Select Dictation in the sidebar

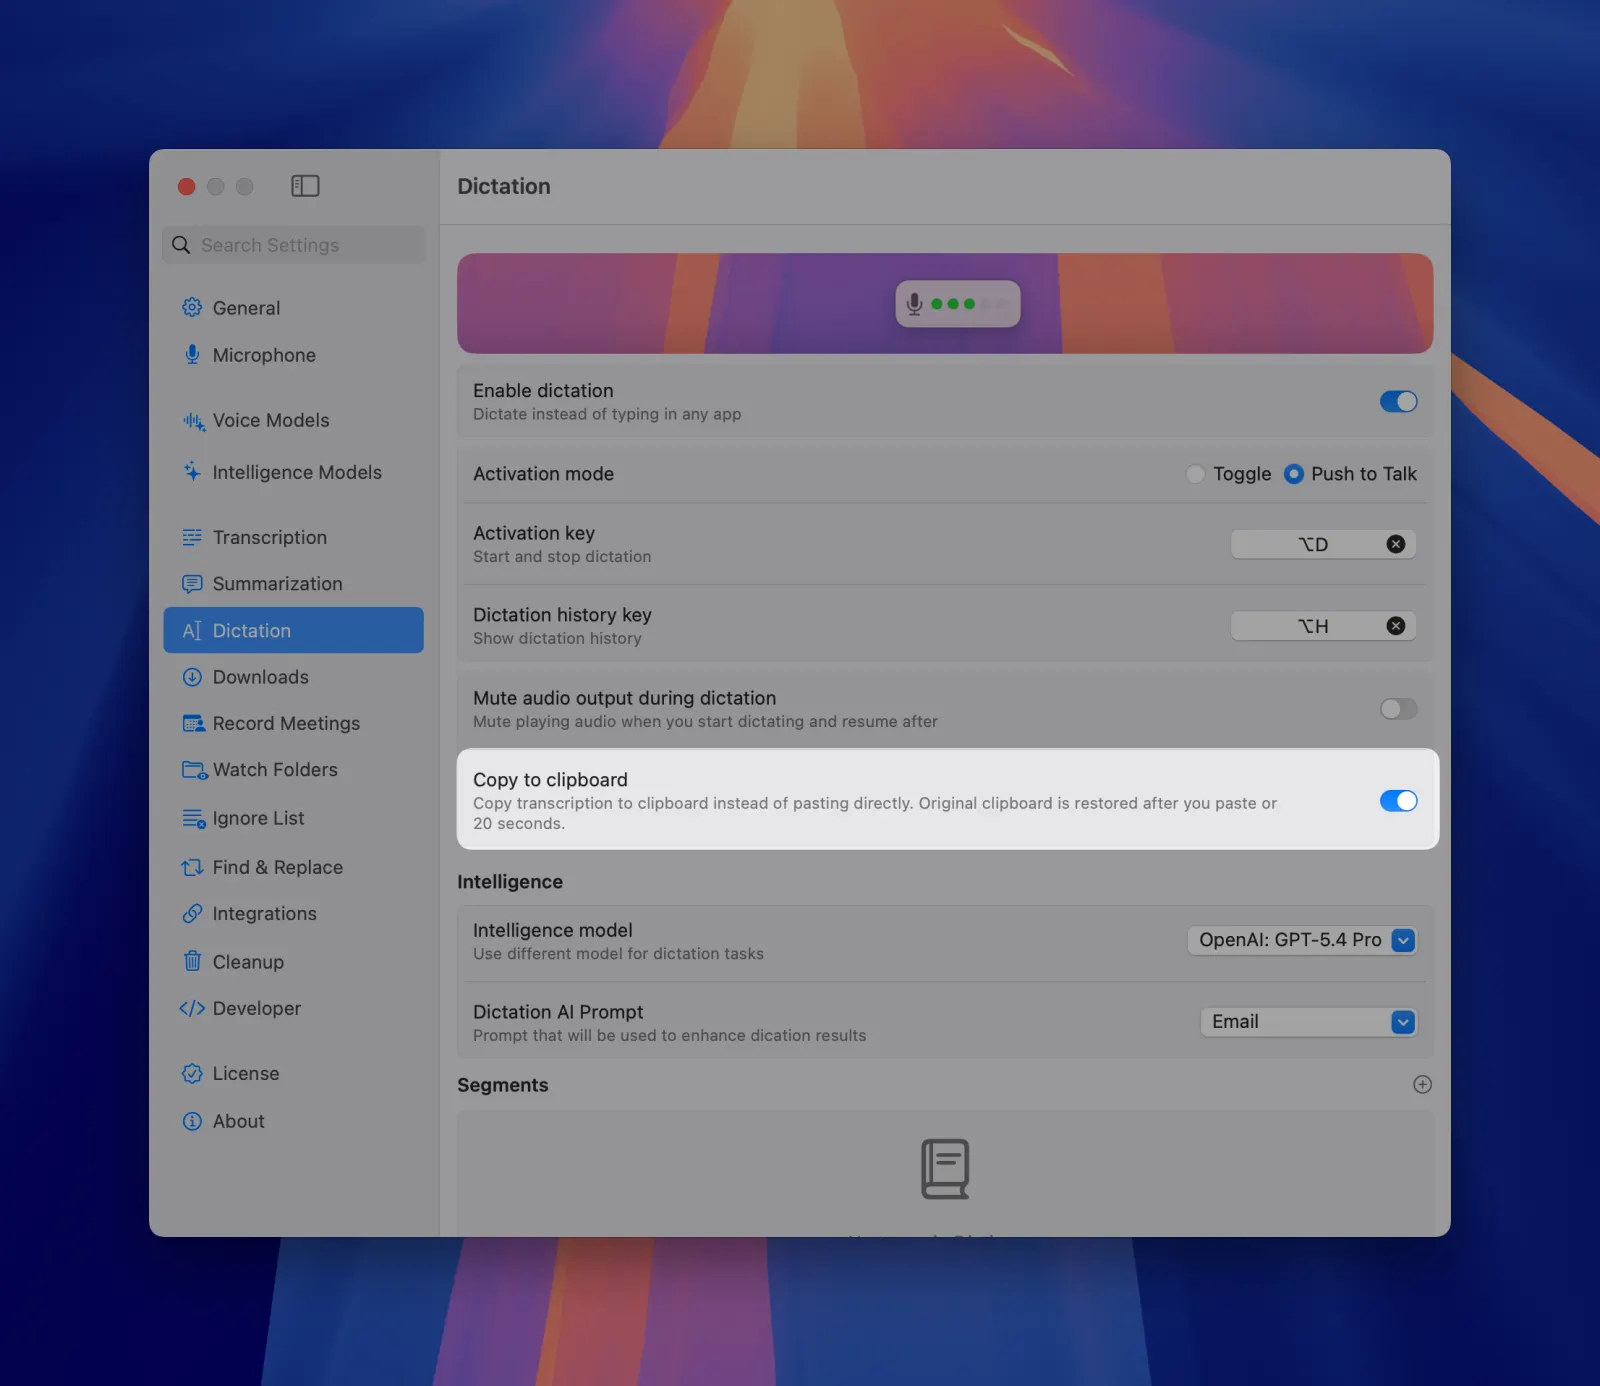293,630
